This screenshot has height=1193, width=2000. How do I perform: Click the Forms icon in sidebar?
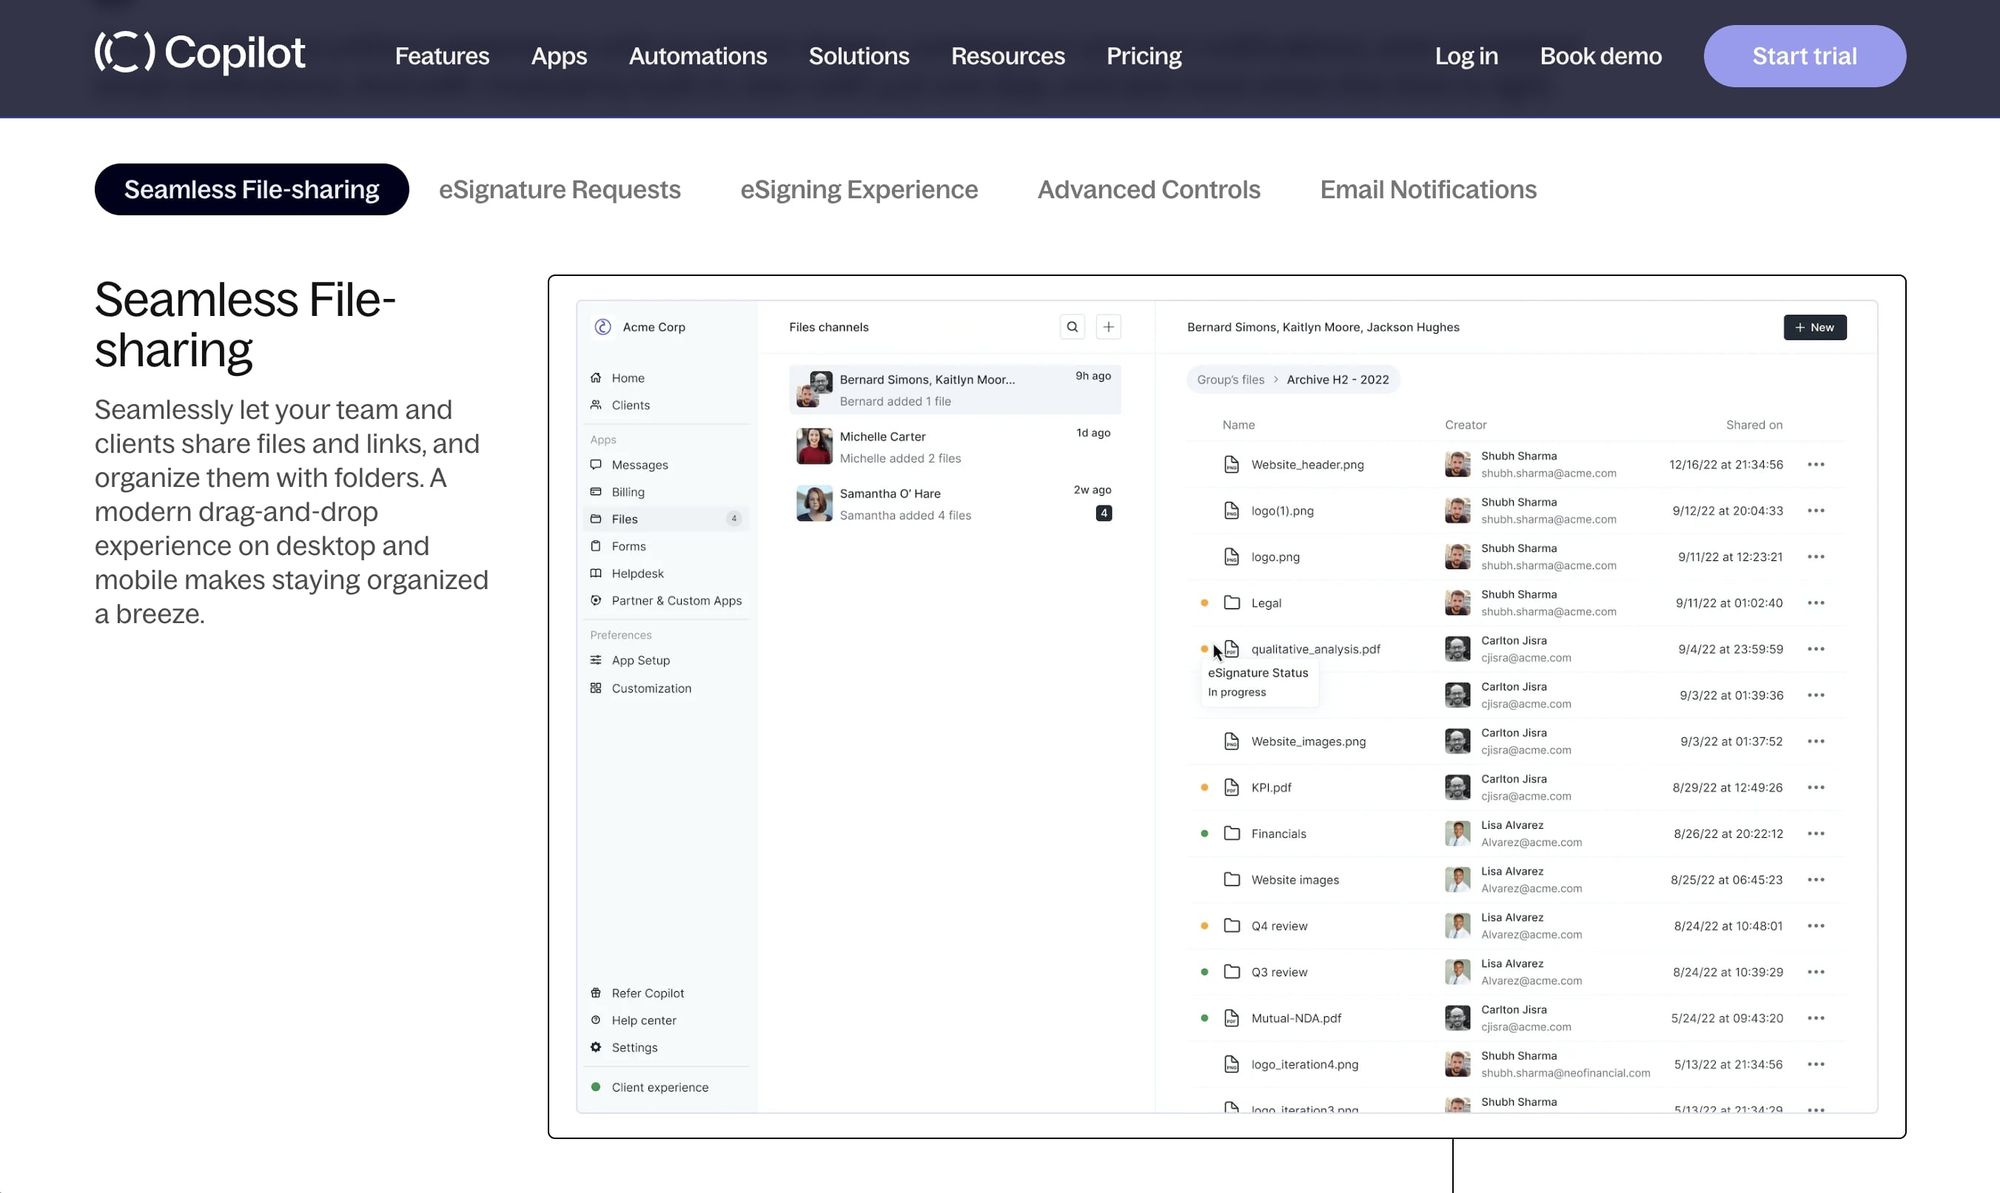pos(598,545)
